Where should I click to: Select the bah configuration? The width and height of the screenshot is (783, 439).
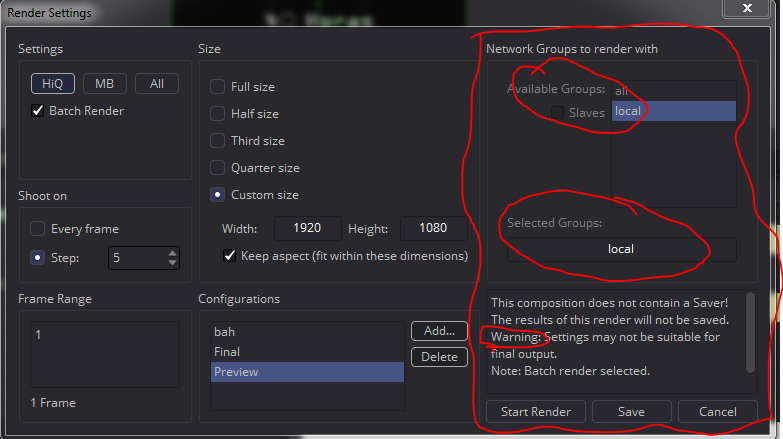(x=307, y=332)
